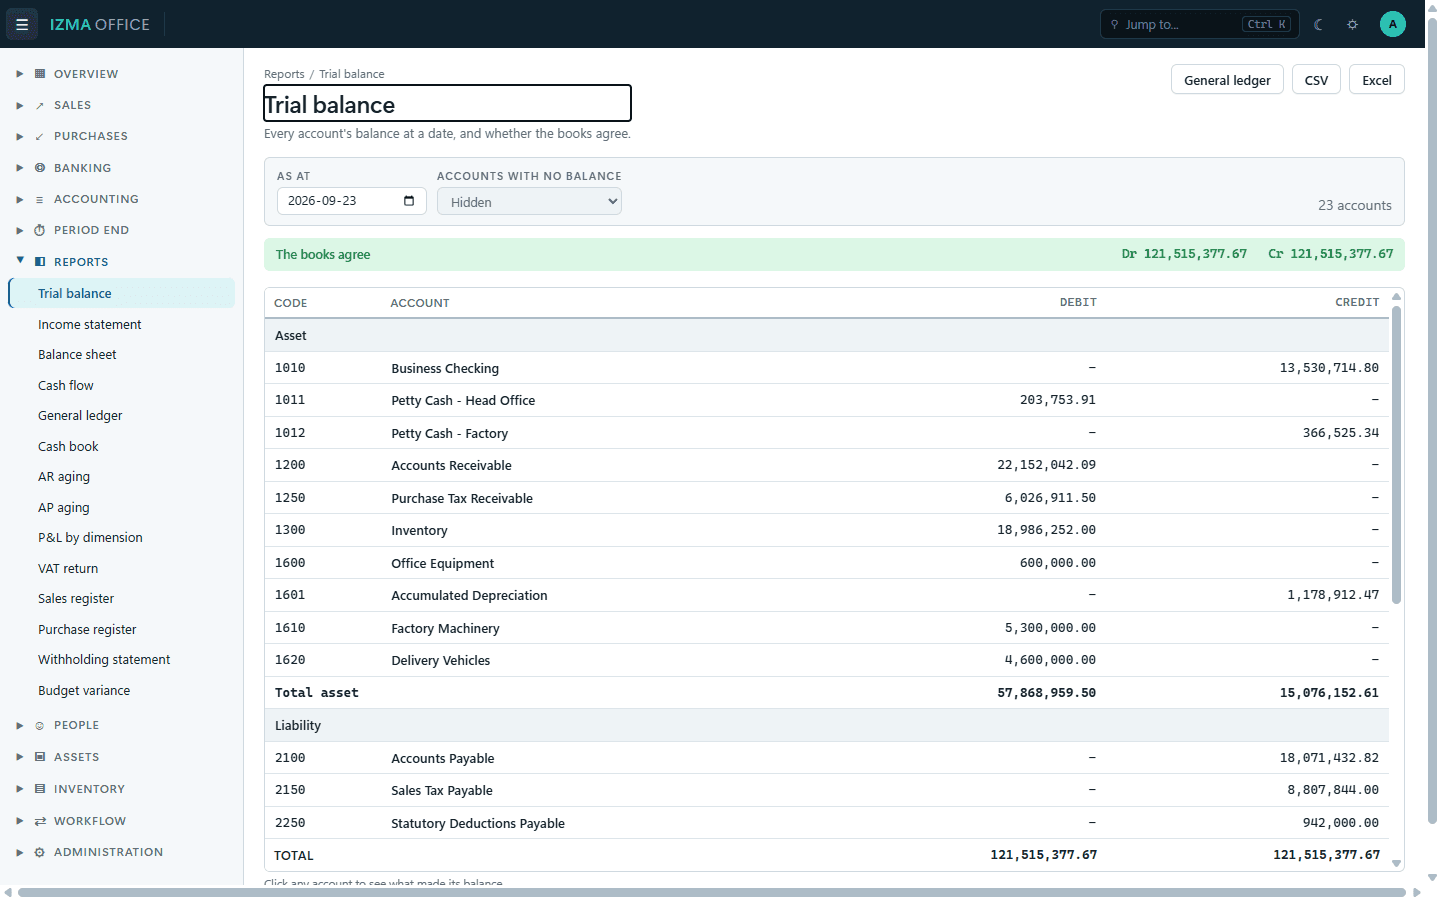1440x900 pixels.
Task: Click the Inventory icon
Action: (40, 789)
